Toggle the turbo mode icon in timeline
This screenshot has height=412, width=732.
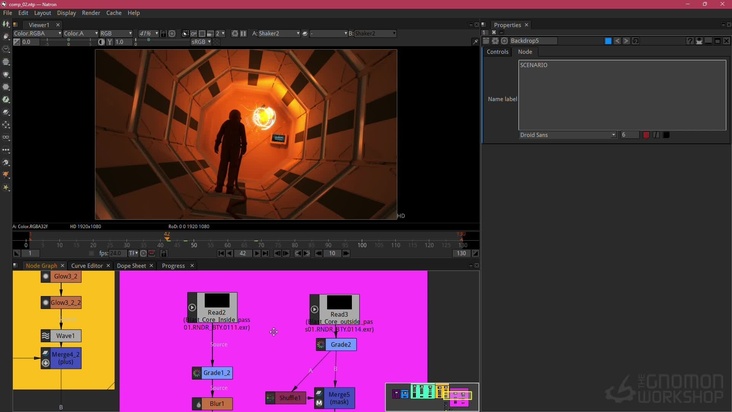click(x=151, y=253)
